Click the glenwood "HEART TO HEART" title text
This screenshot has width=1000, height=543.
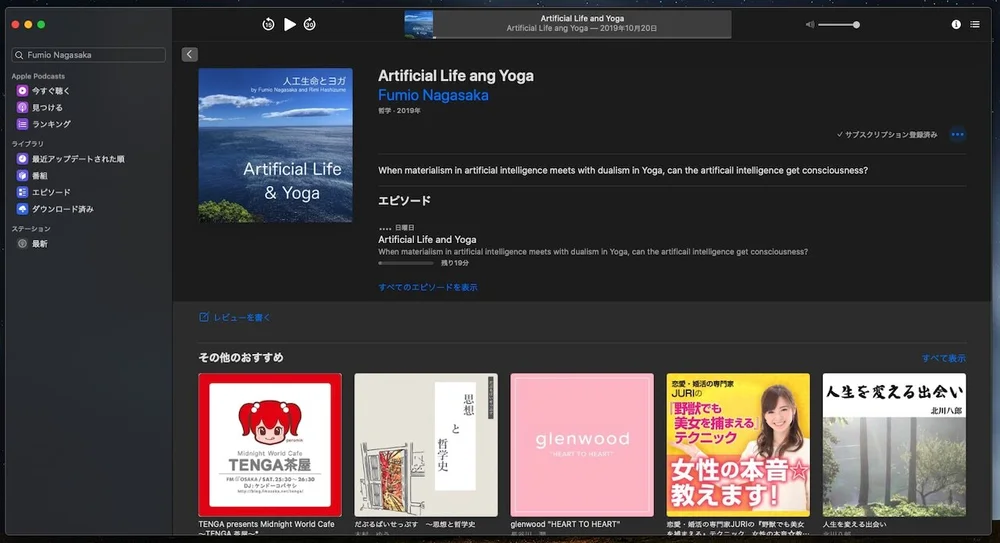pyautogui.click(x=565, y=524)
